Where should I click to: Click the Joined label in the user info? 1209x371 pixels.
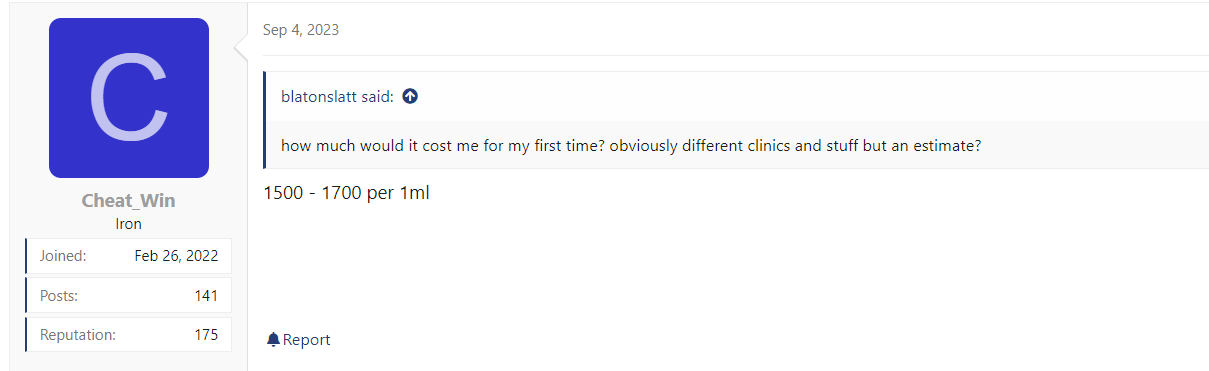[63, 256]
